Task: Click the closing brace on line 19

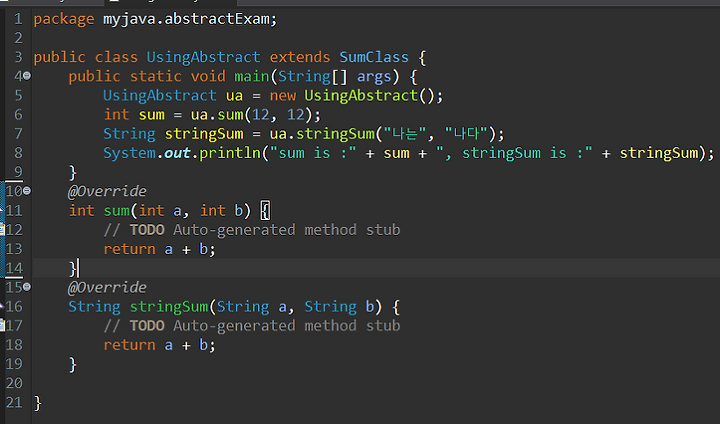Action: (73, 364)
